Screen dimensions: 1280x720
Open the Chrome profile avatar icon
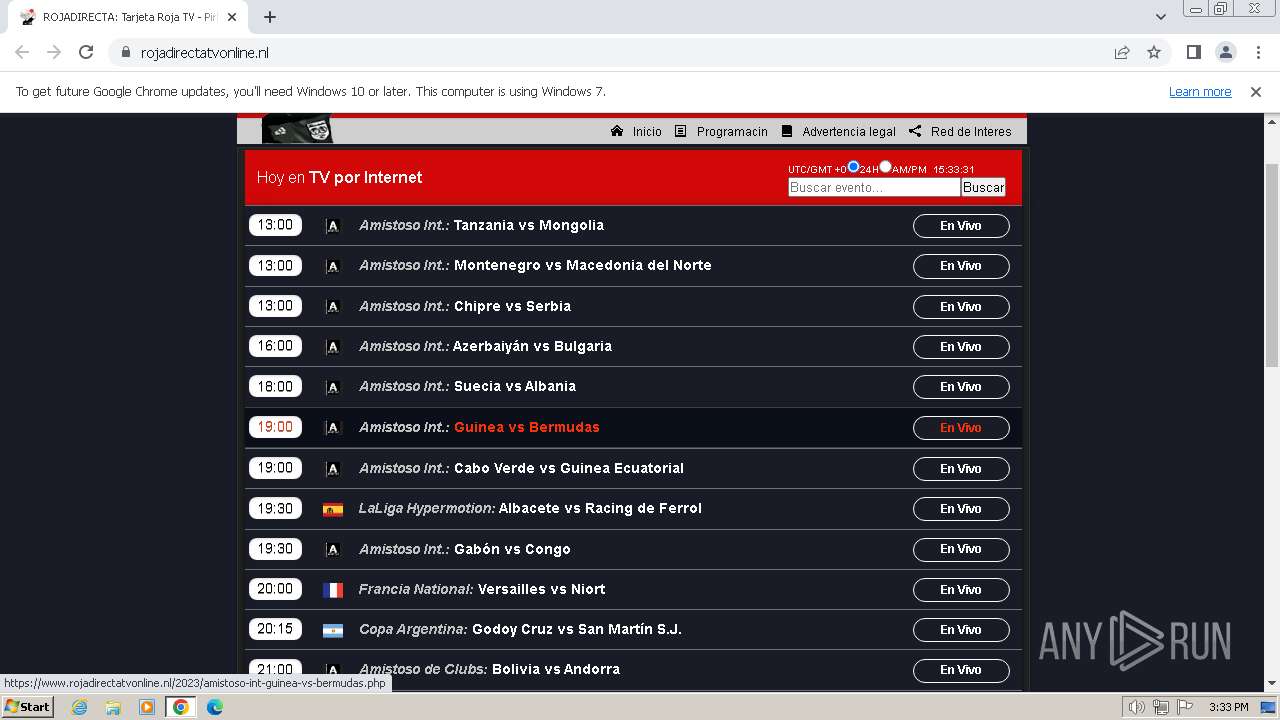click(1225, 52)
